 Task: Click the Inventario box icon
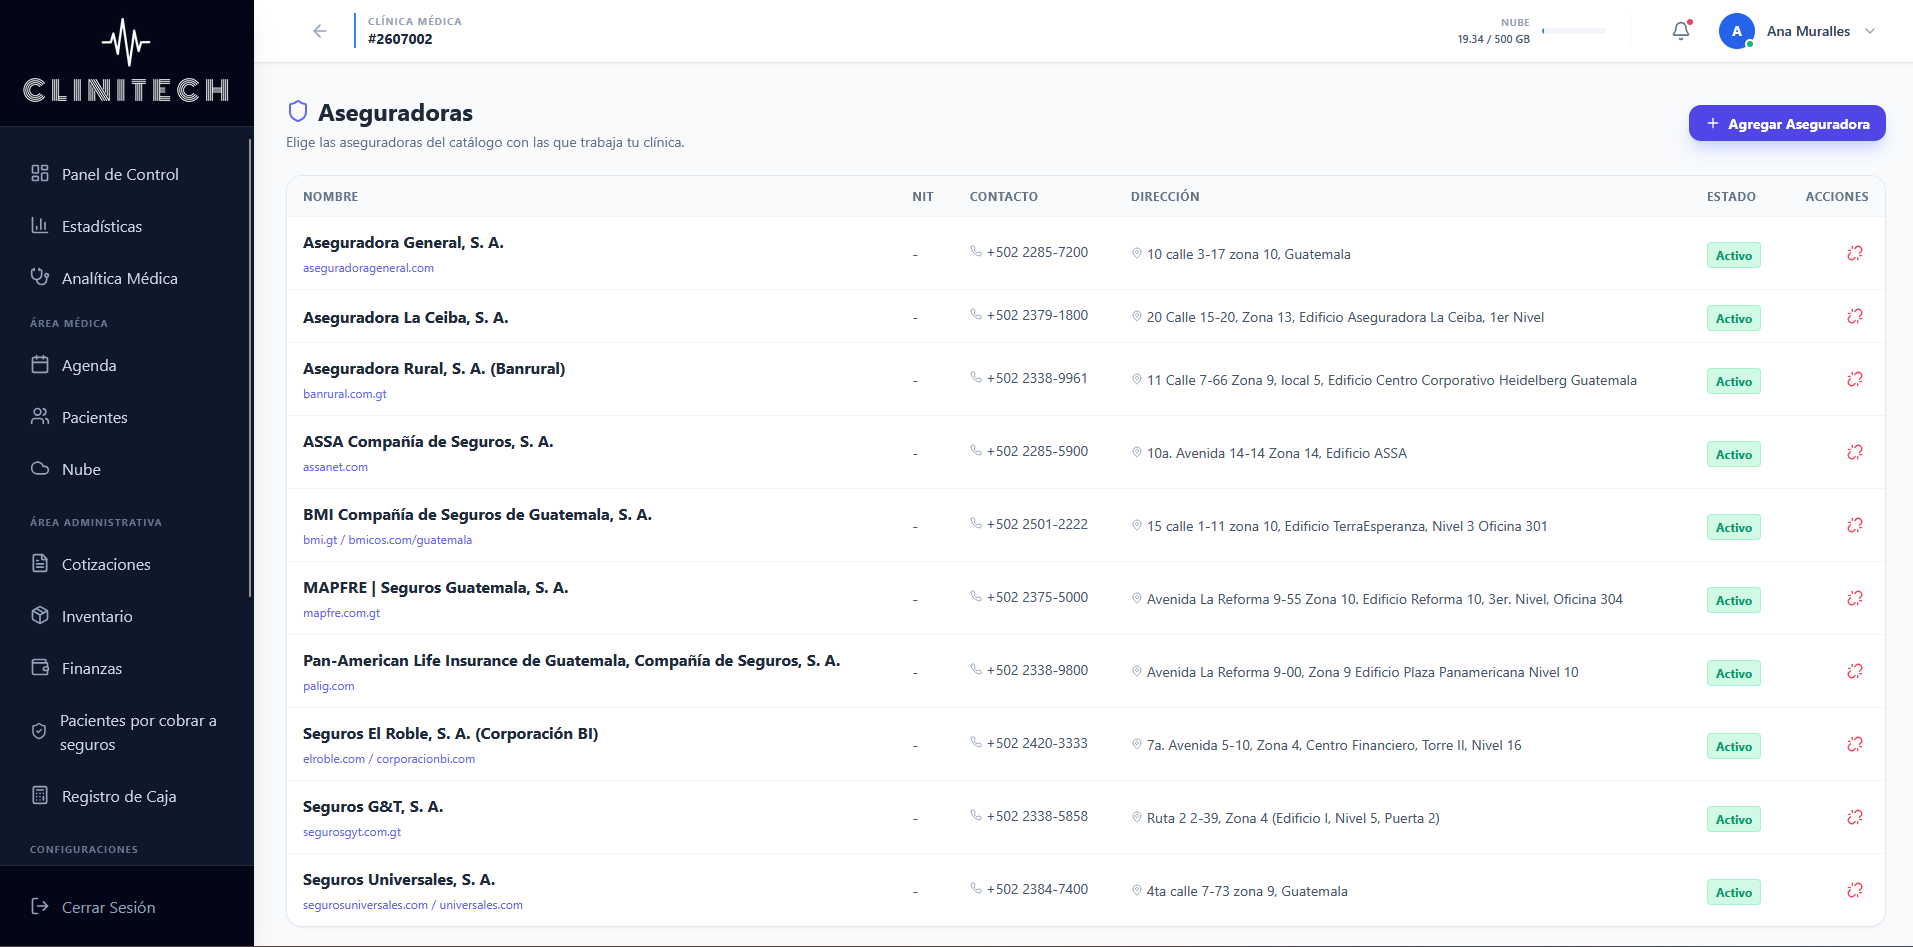click(x=40, y=615)
